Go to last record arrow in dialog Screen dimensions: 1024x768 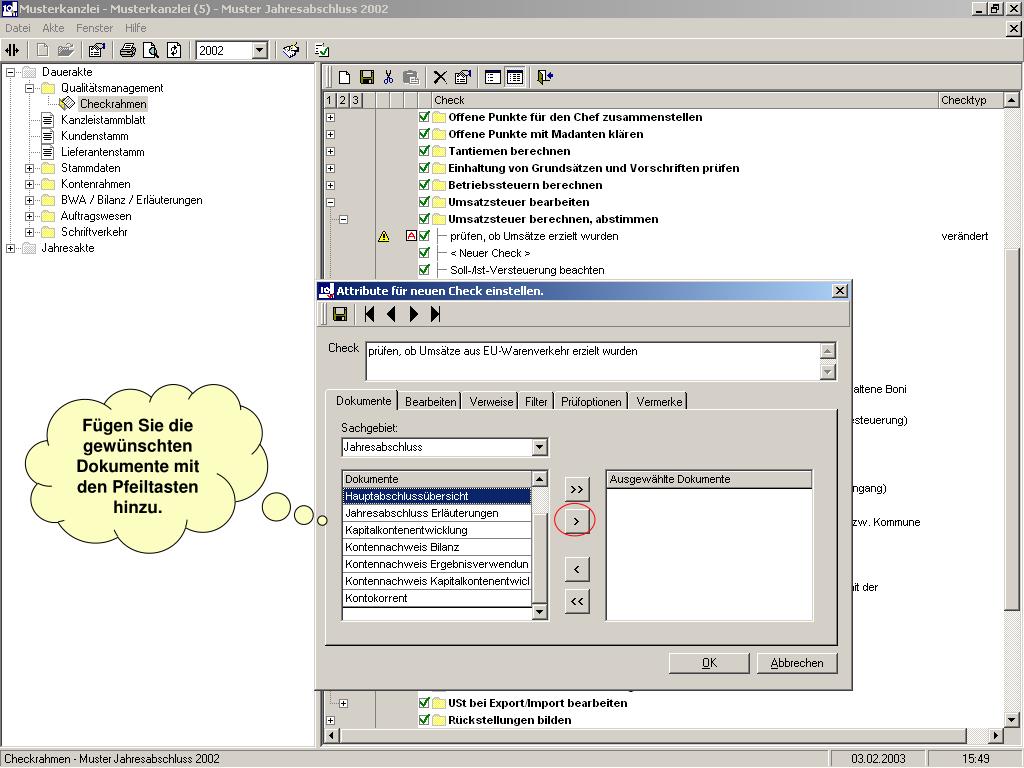click(x=436, y=314)
